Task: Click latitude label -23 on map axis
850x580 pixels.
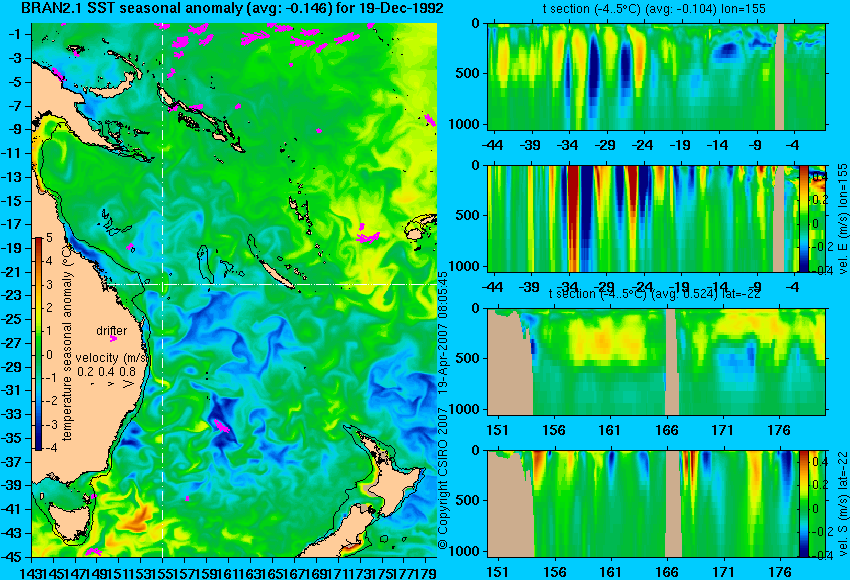Action: 11,295
